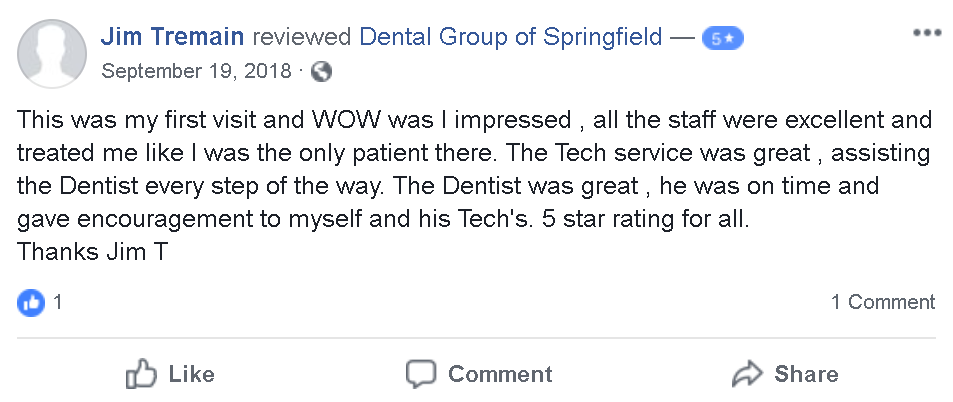Click the thumbs-up icon on Like button
This screenshot has width=953, height=402.
pyautogui.click(x=142, y=374)
